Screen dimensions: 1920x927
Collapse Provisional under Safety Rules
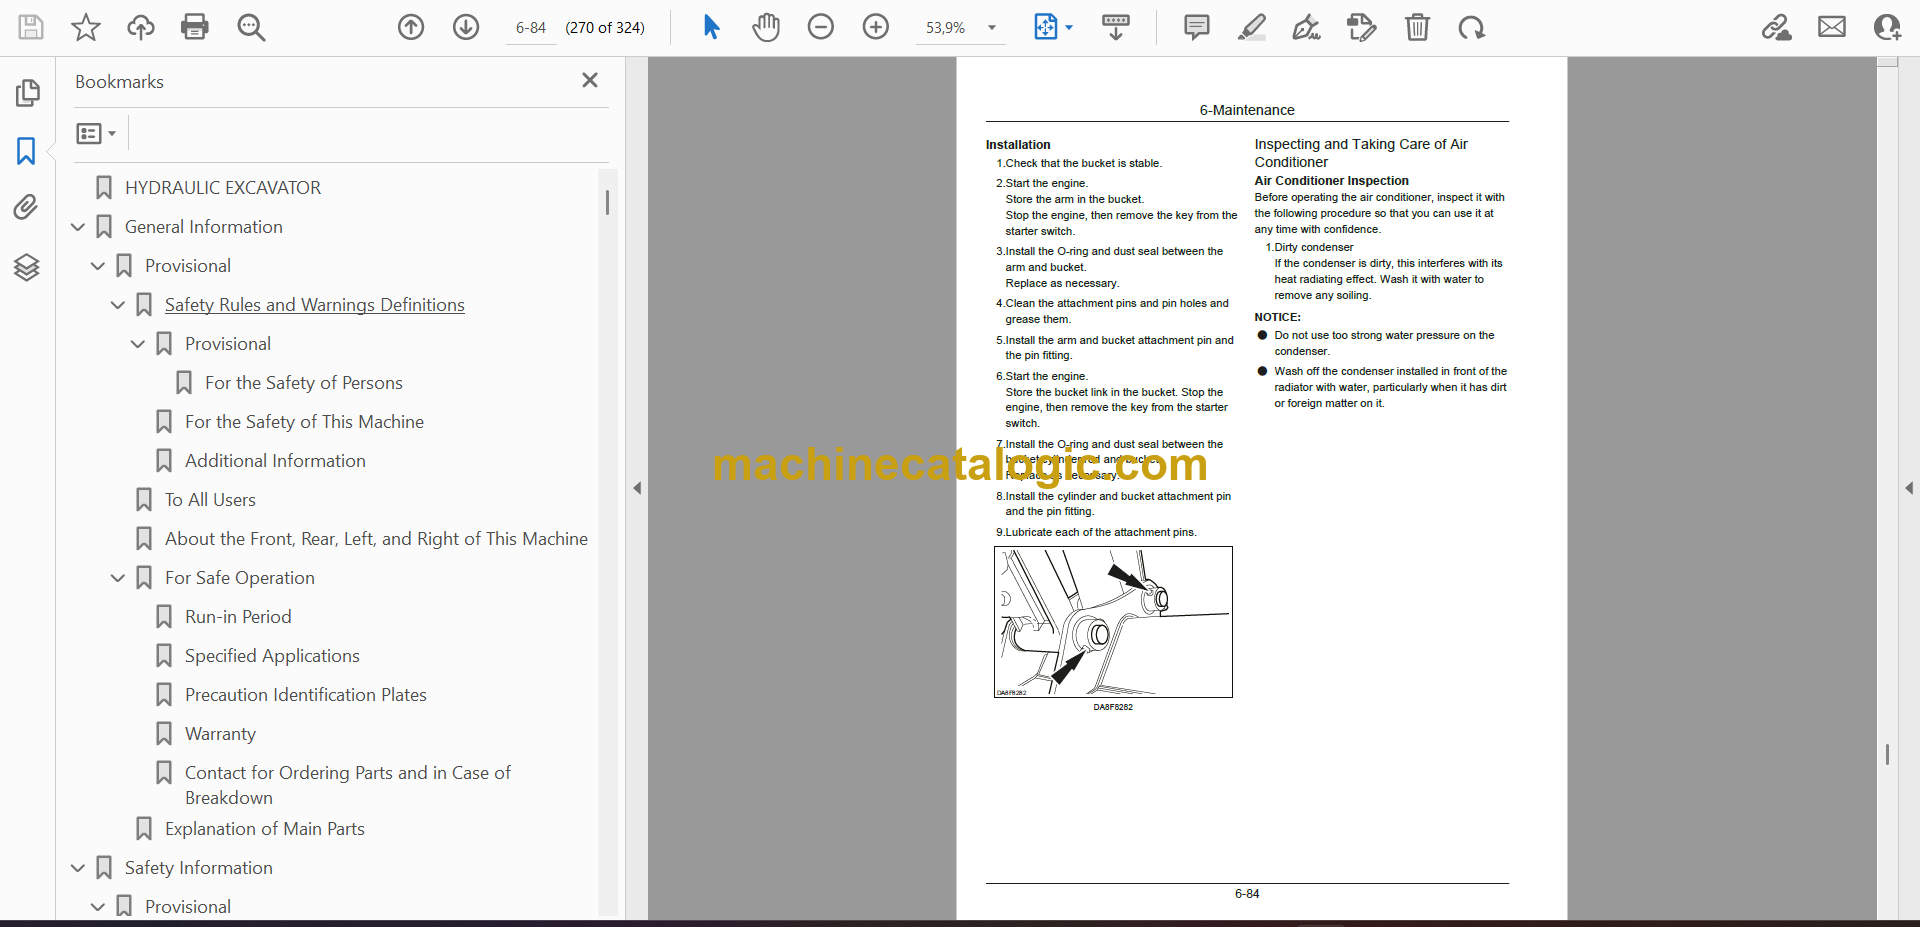(138, 344)
